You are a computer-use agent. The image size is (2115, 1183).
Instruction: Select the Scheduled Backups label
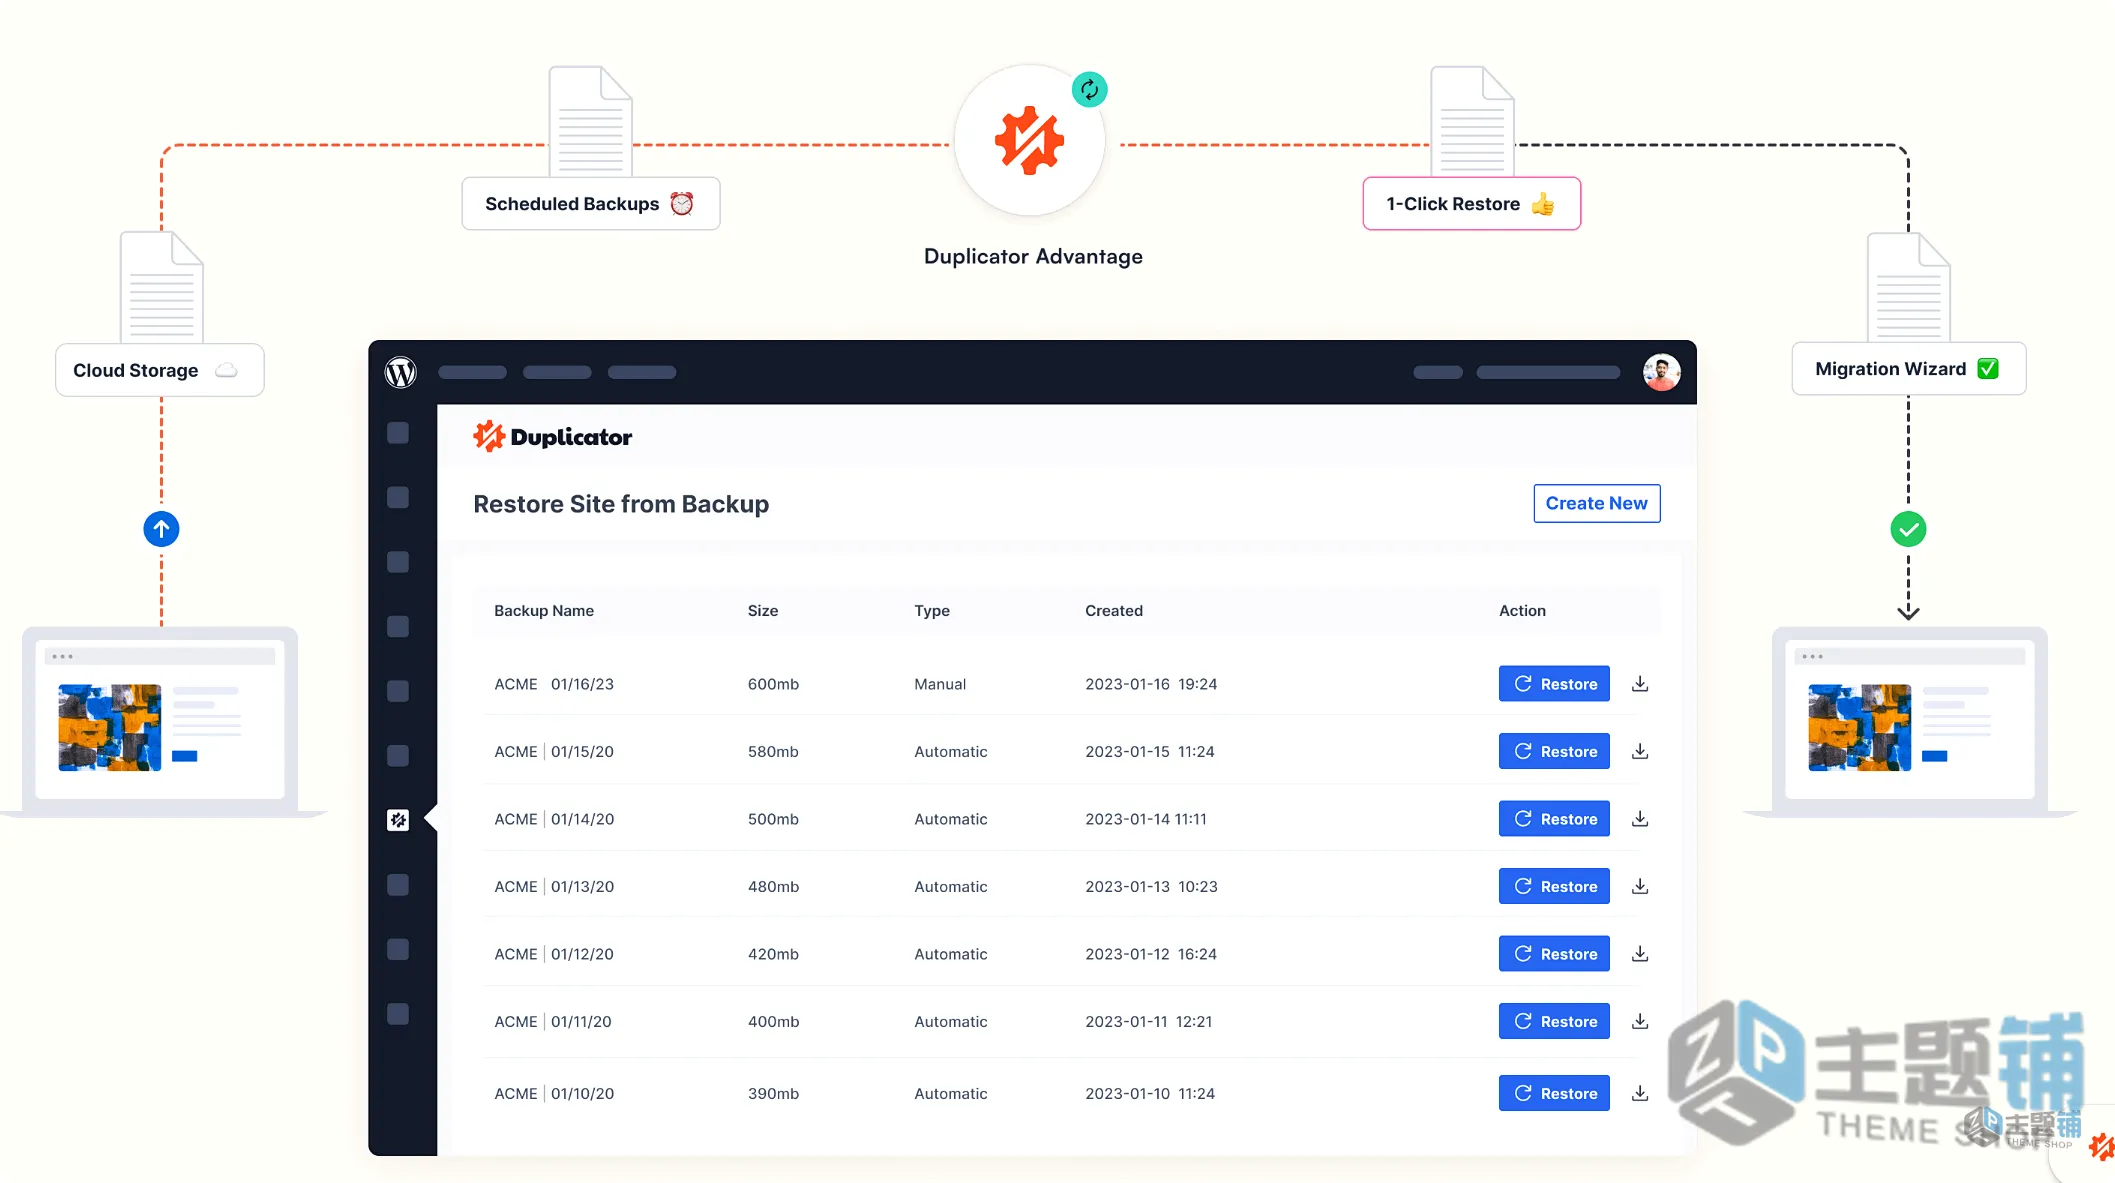tap(591, 204)
